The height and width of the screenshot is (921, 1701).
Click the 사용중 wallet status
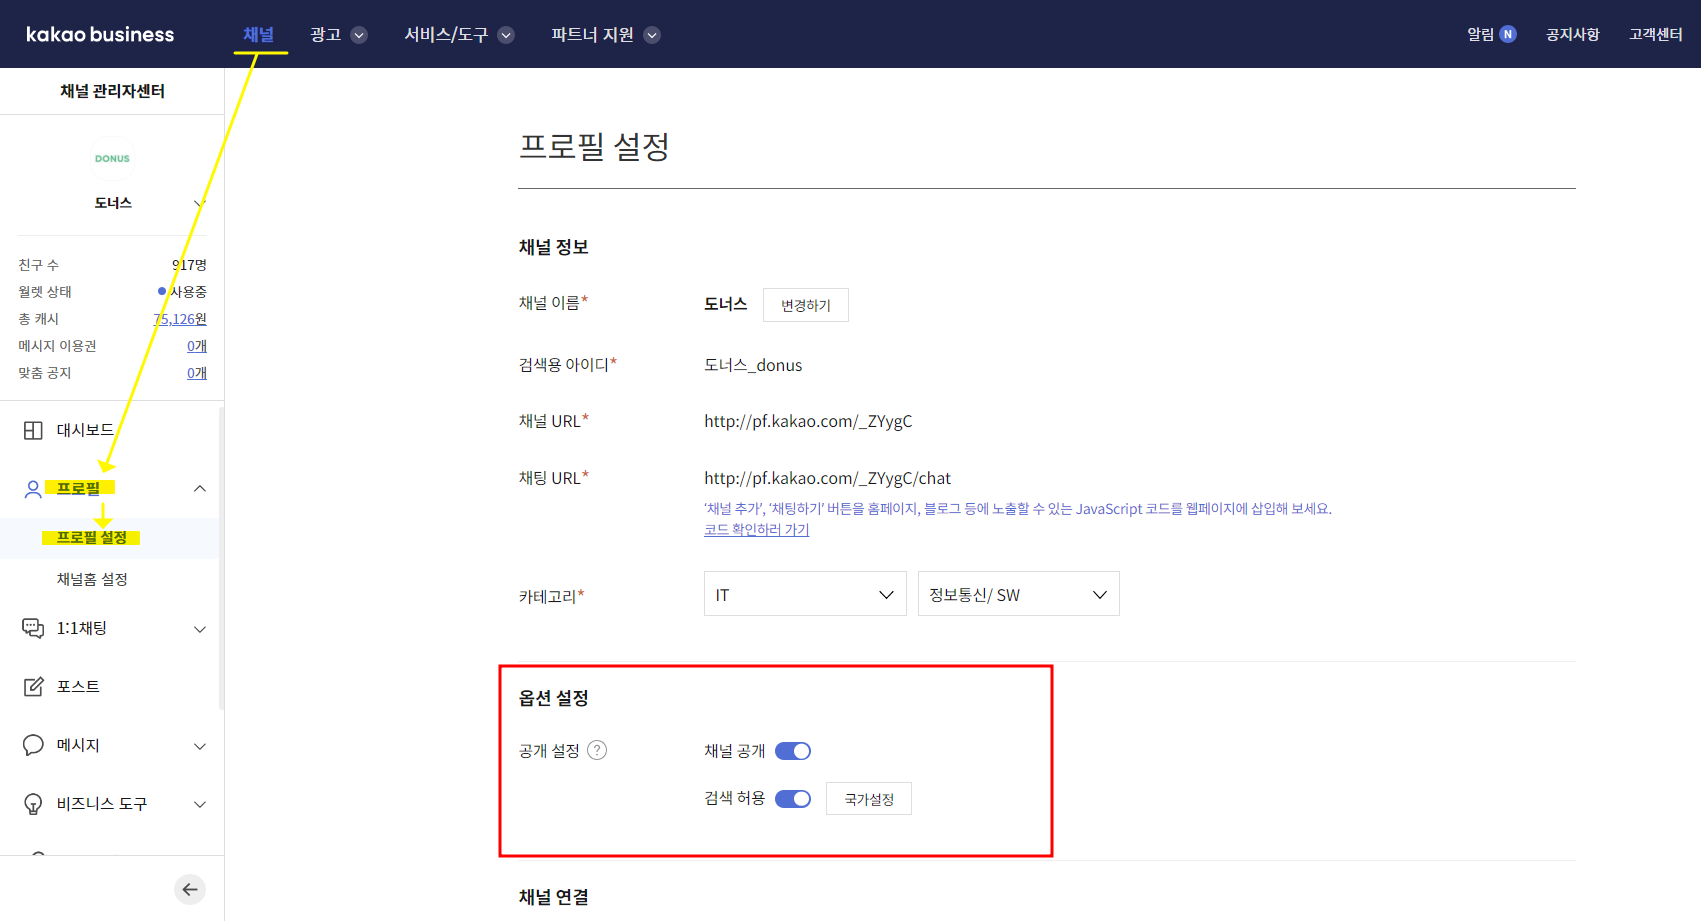(188, 292)
